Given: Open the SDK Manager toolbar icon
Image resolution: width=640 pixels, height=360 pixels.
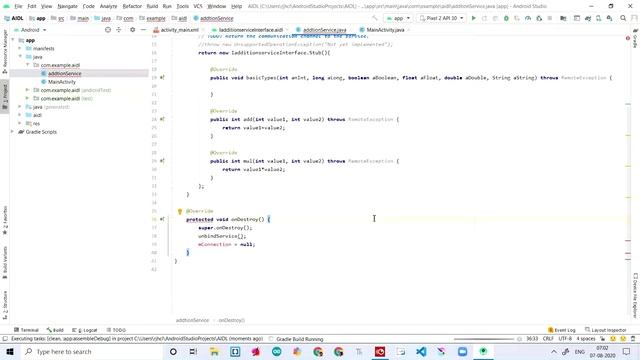Looking at the screenshot, I should 609,18.
